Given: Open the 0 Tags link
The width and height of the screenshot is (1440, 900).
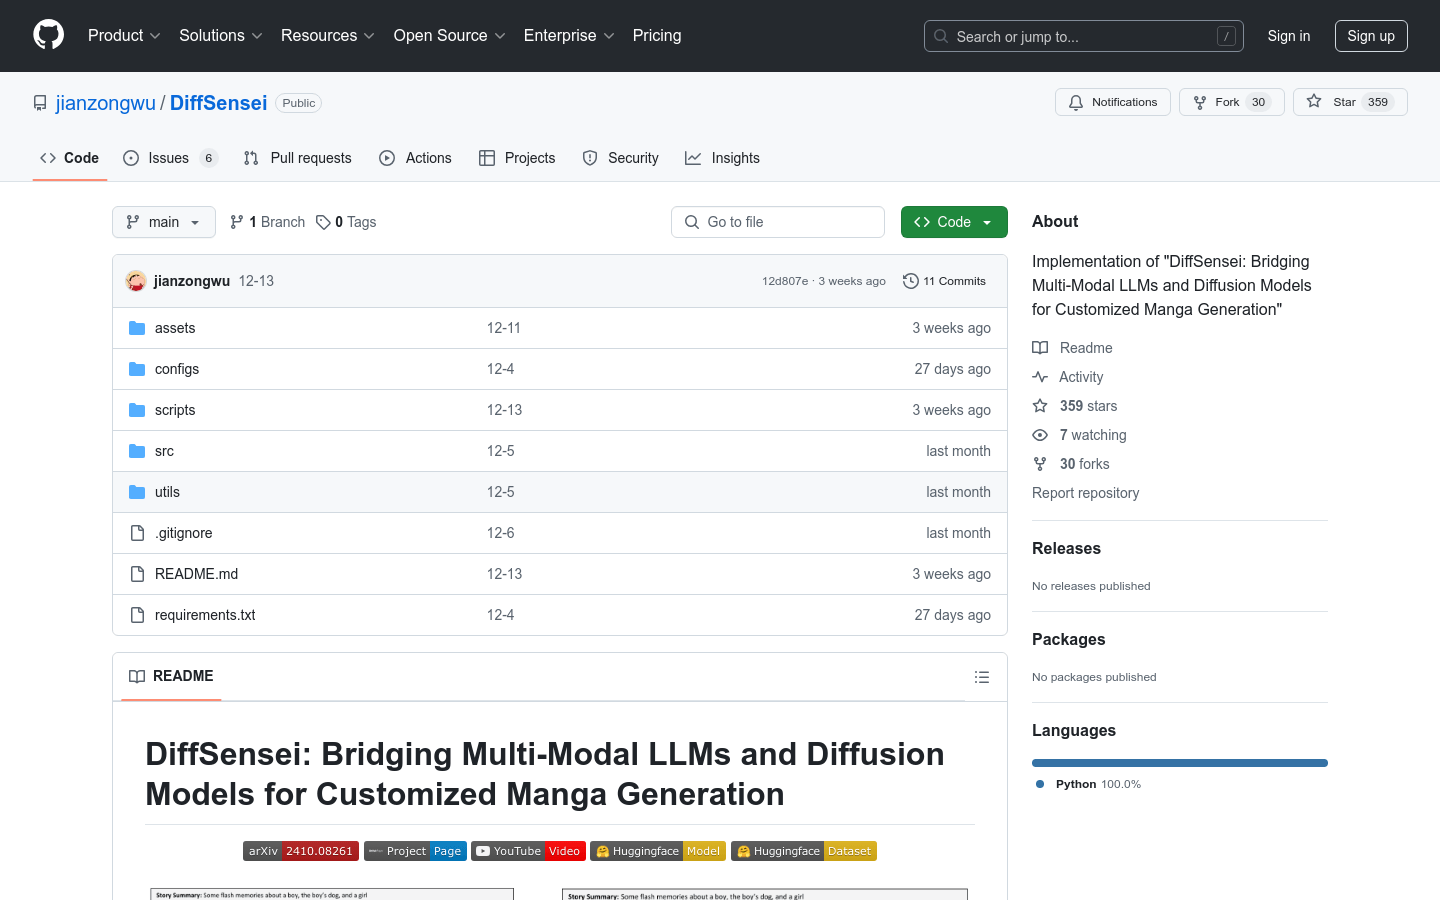Looking at the screenshot, I should [x=346, y=222].
